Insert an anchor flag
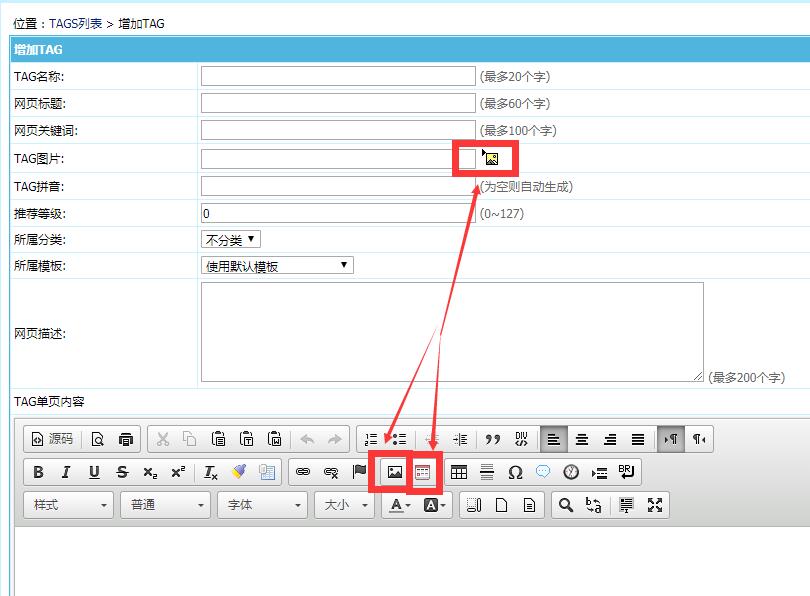Screen dimensions: 810x596 pos(359,472)
